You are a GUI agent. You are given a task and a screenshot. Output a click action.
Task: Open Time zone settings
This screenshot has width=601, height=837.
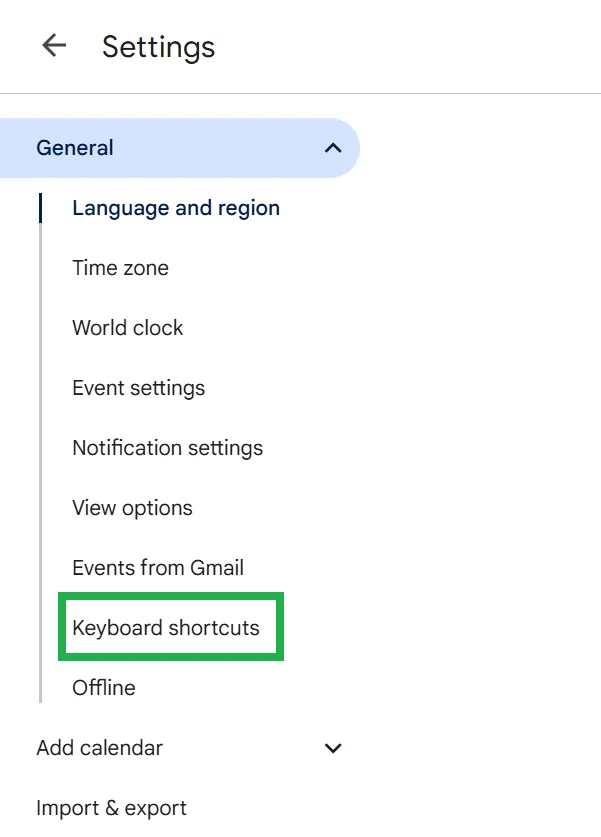[121, 267]
